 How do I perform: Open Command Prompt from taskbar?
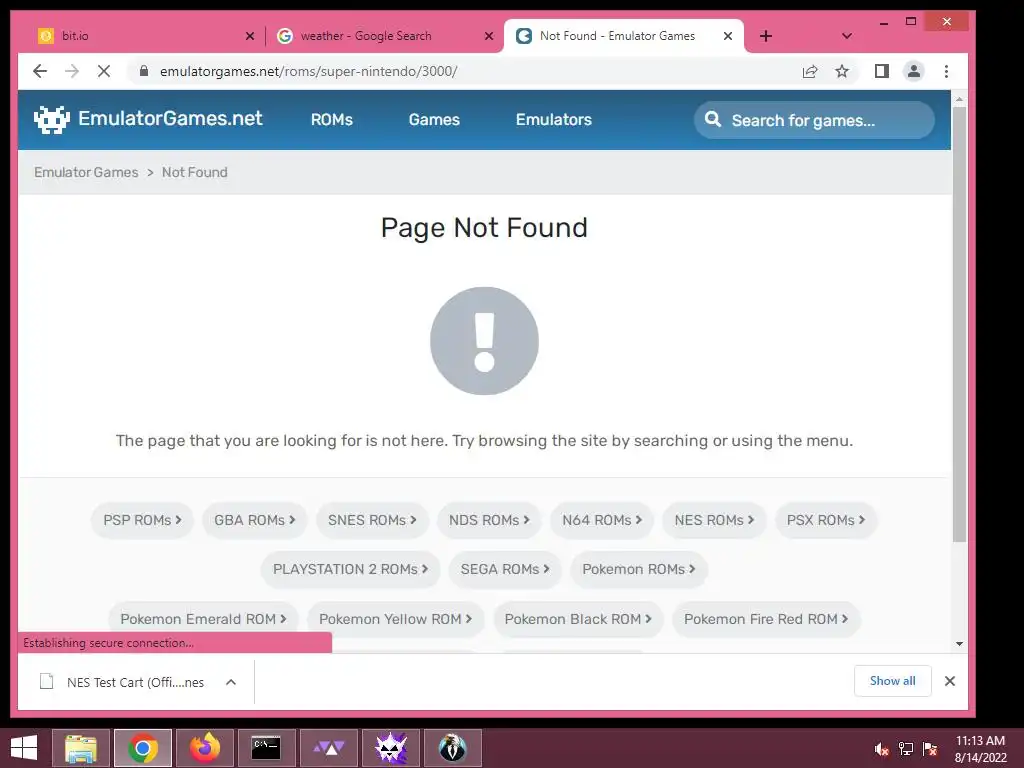coord(266,748)
